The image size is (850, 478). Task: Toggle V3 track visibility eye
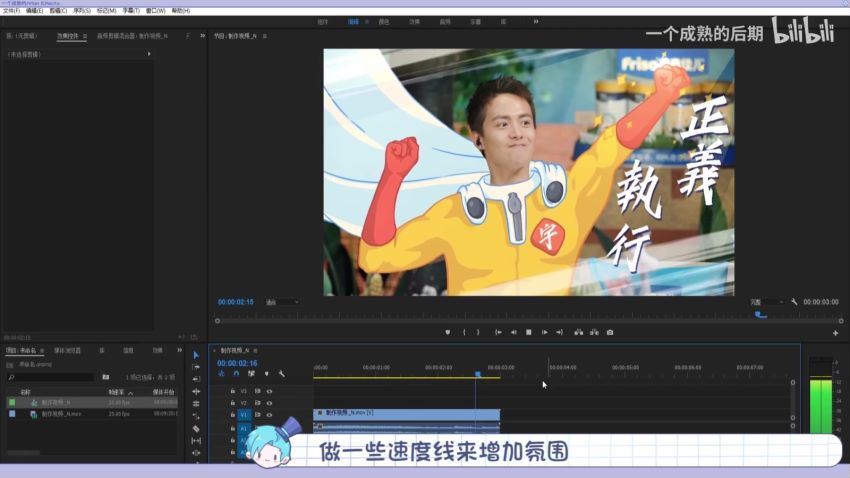pyautogui.click(x=269, y=391)
